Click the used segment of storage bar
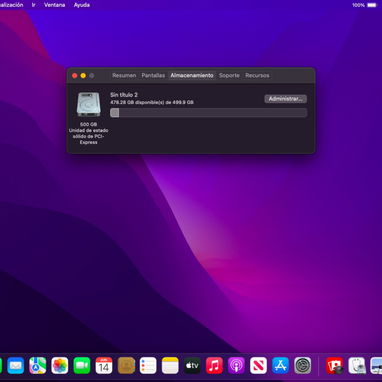The width and height of the screenshot is (382, 382). (115, 113)
